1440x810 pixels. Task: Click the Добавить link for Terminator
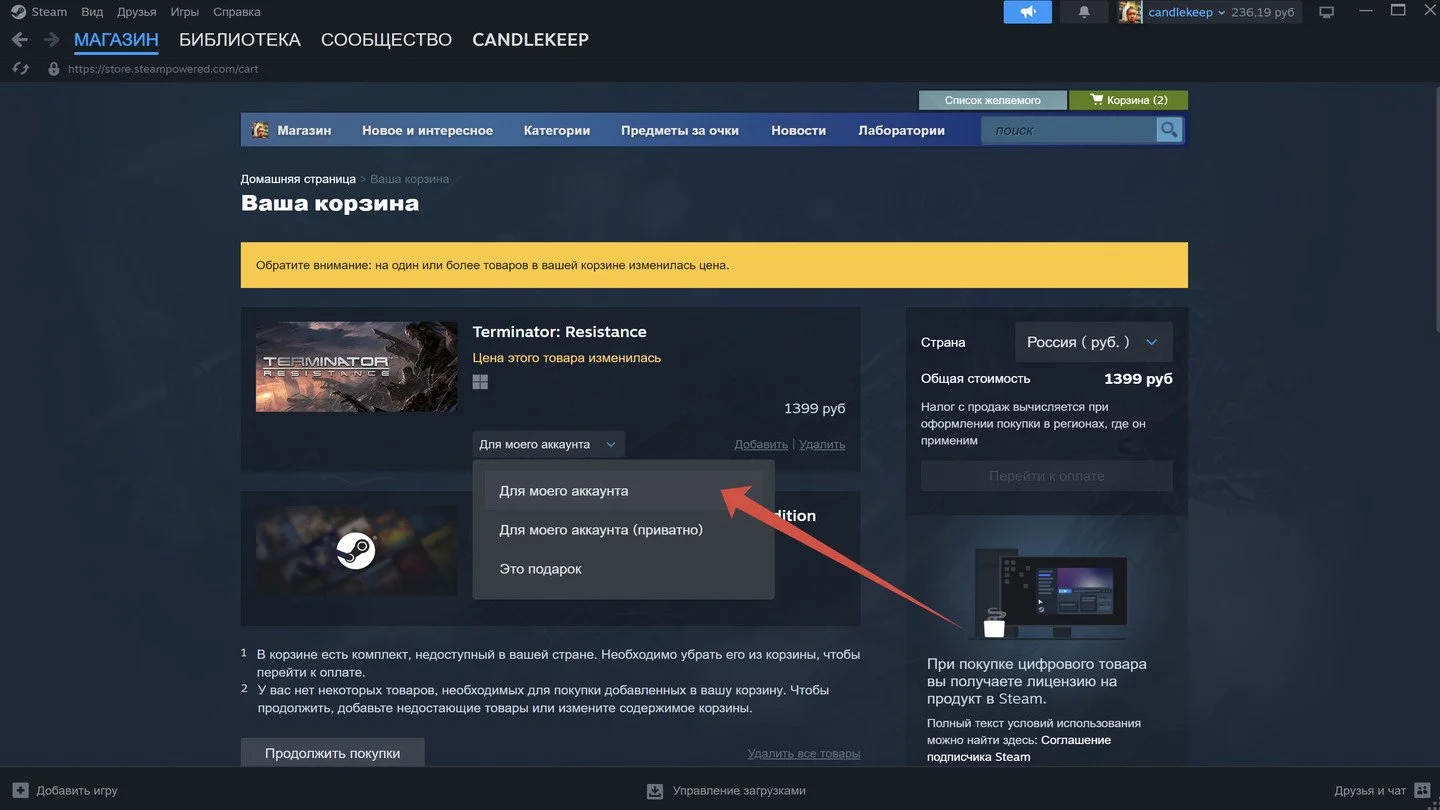point(761,444)
